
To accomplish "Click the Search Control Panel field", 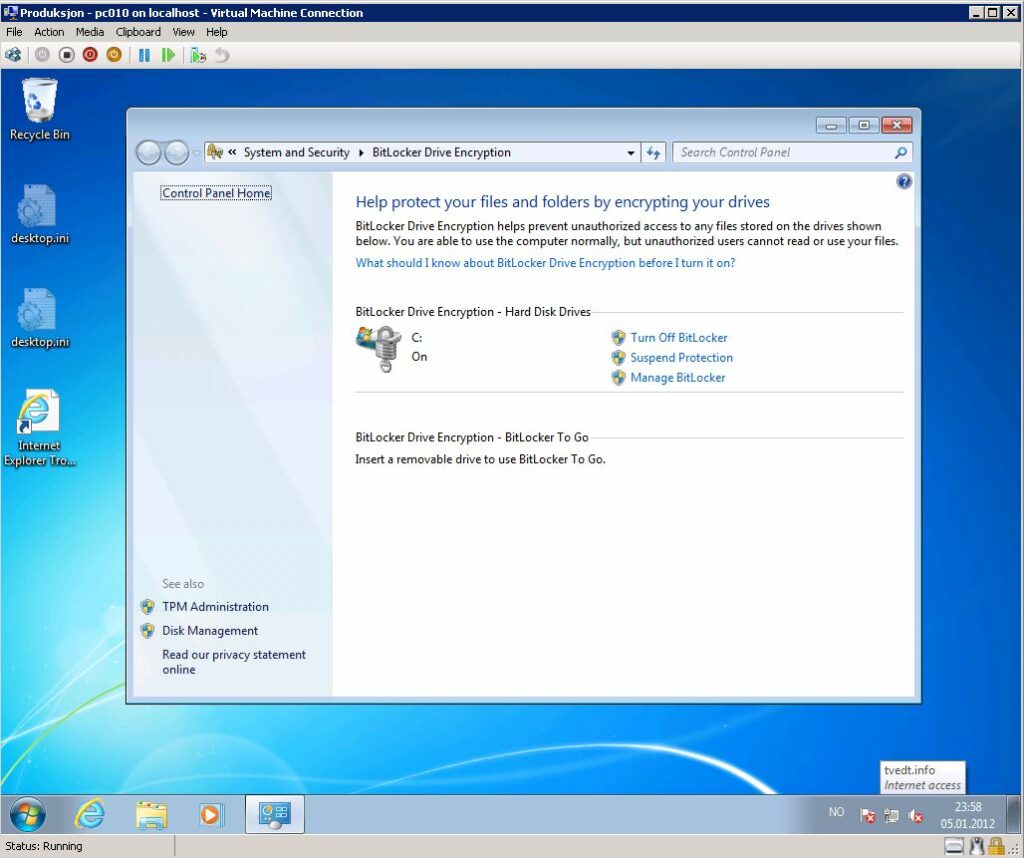I will point(785,153).
